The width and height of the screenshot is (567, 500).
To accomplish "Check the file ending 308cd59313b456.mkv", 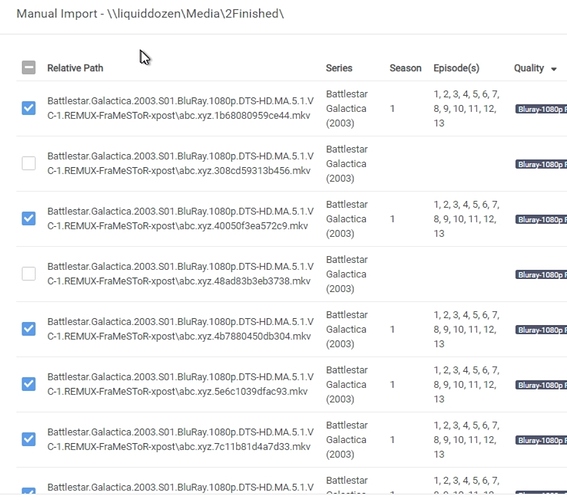I will click(x=29, y=163).
